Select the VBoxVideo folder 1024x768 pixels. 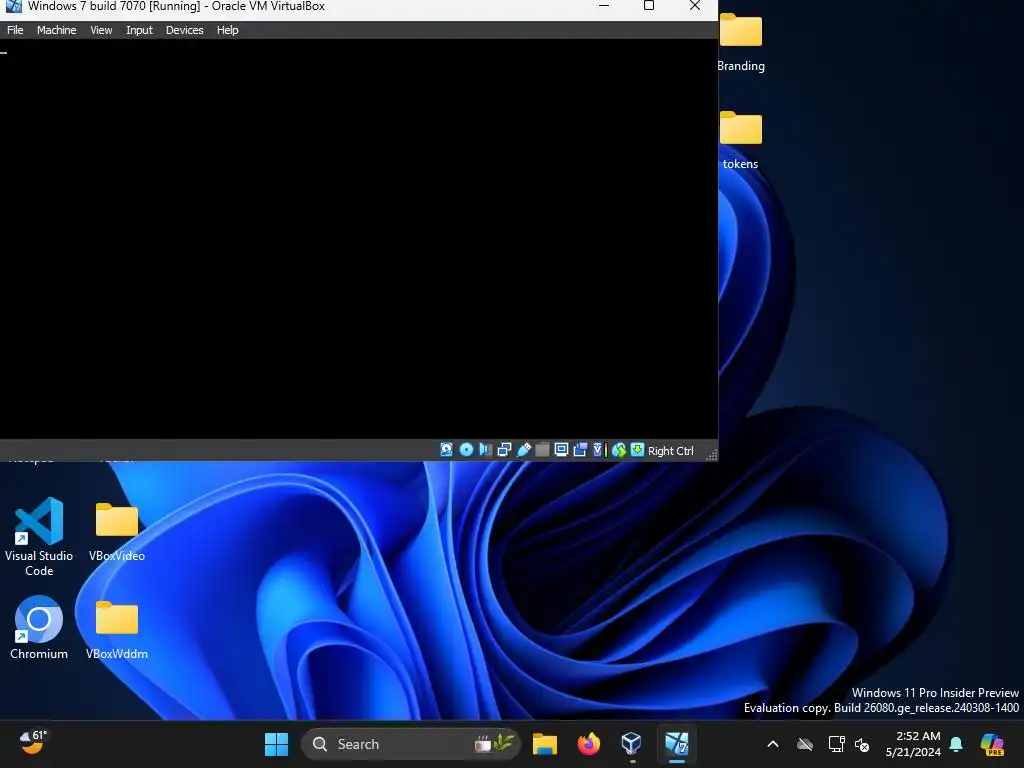point(117,532)
